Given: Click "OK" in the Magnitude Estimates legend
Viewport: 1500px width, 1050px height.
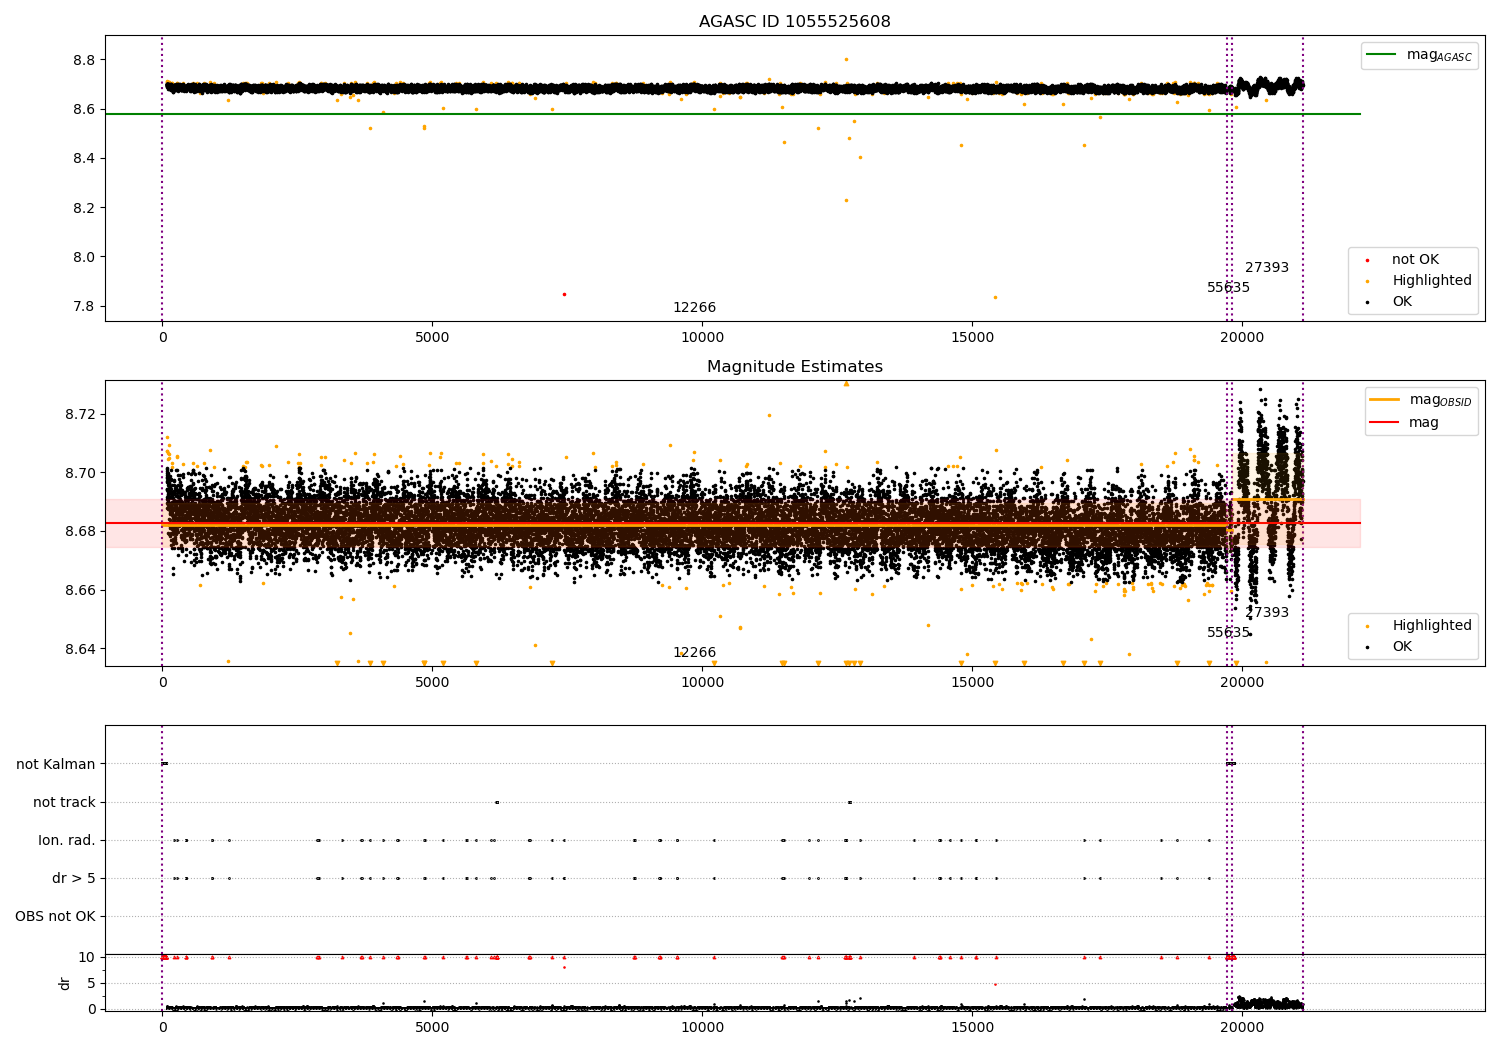Looking at the screenshot, I should 1401,647.
